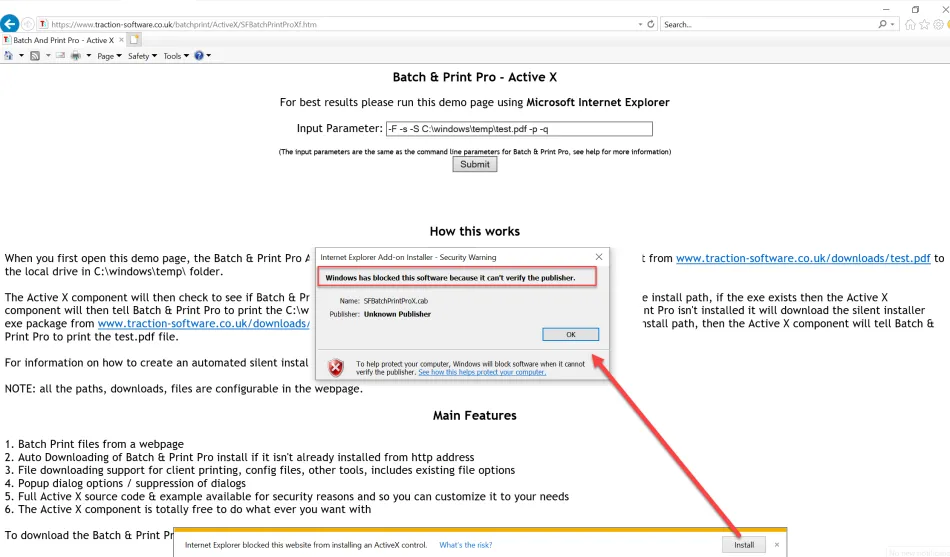Expand the Tools dropdown menu
Viewport: 950px width, 557px height.
click(175, 56)
